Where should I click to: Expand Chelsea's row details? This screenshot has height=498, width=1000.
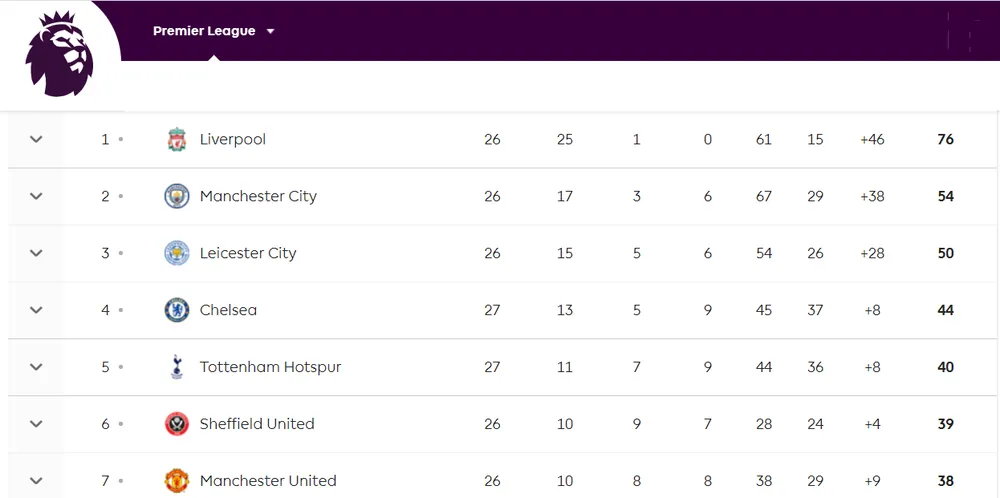click(36, 310)
